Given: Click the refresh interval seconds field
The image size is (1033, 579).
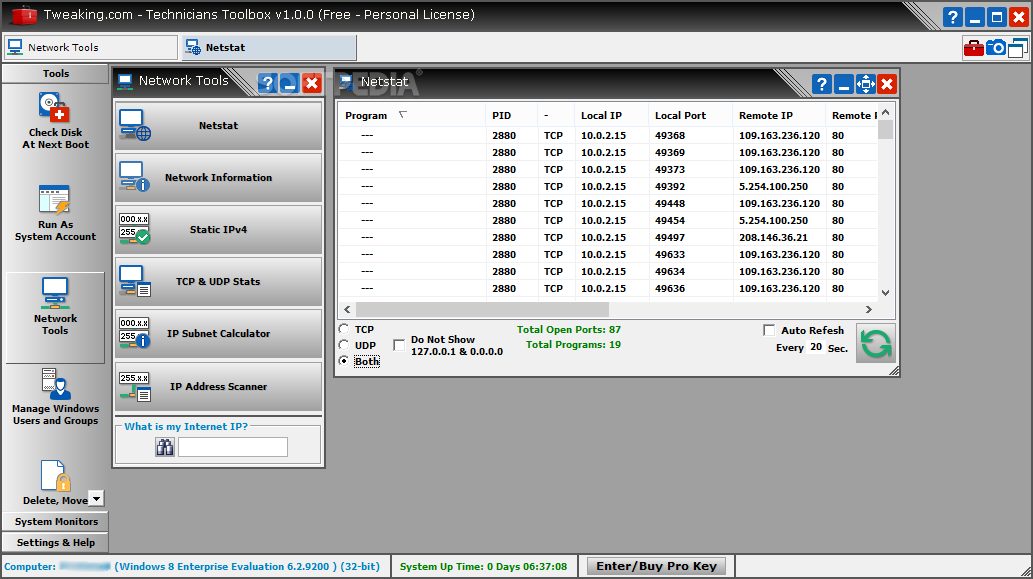Looking at the screenshot, I should [816, 347].
